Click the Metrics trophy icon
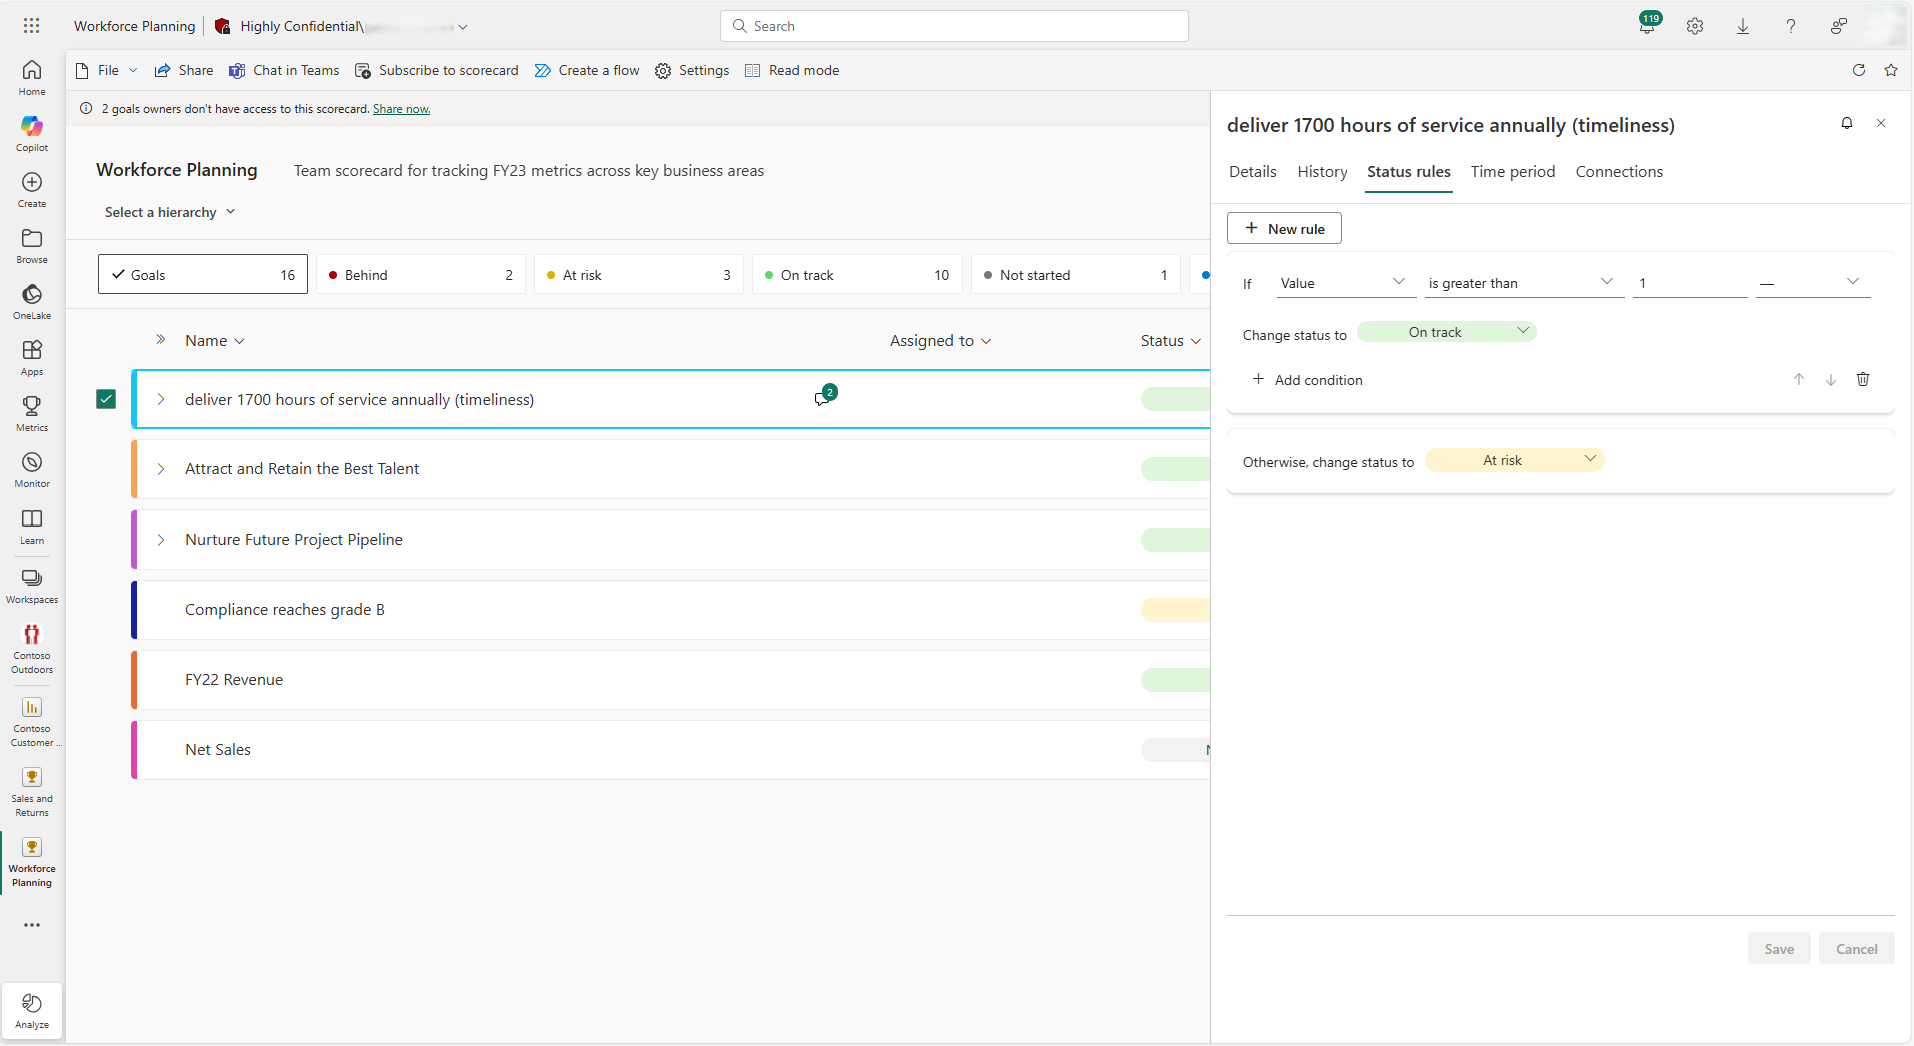 [x=32, y=413]
